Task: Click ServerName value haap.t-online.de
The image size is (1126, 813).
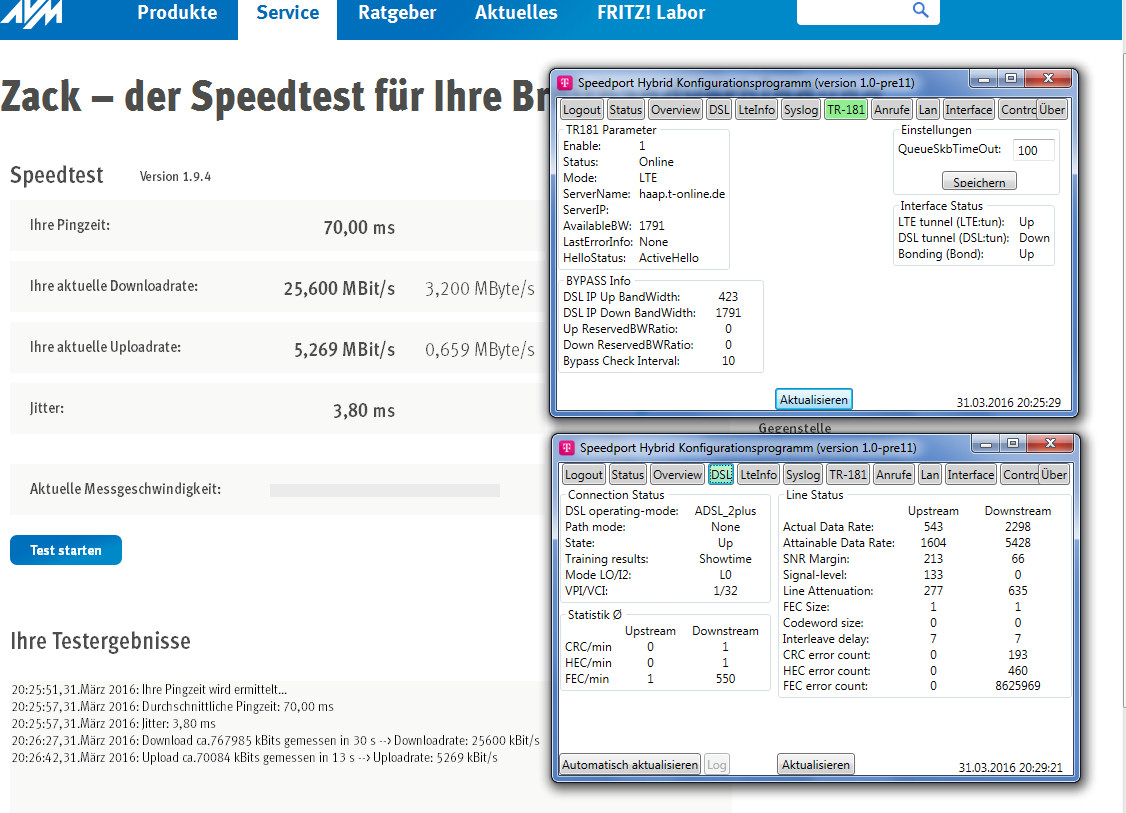Action: click(x=682, y=194)
